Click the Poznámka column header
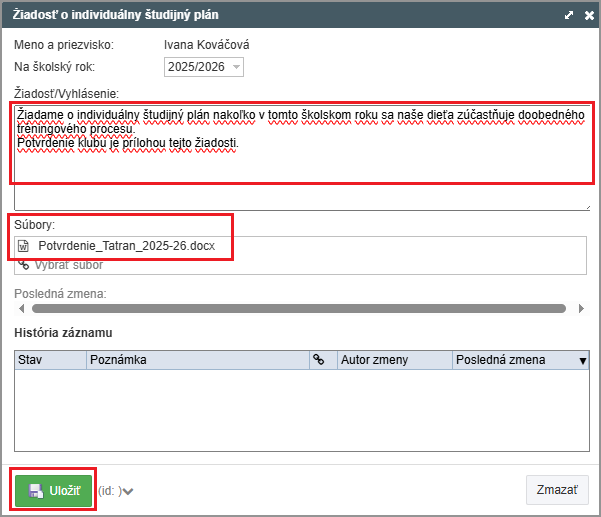 (197, 360)
